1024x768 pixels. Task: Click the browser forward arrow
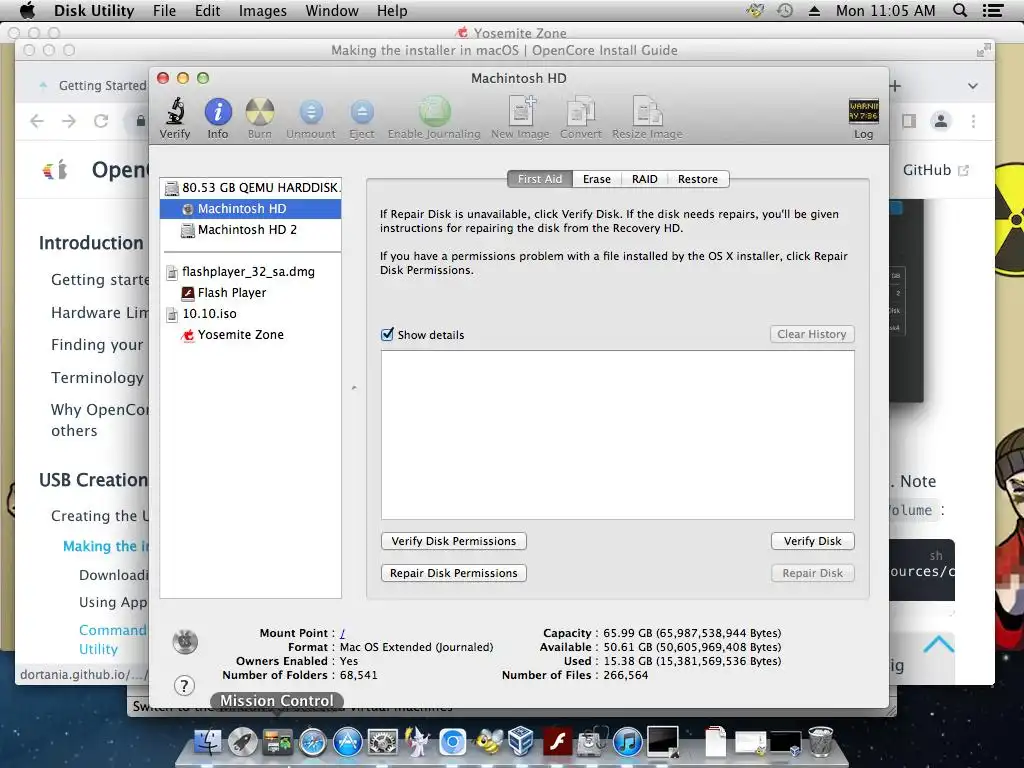pyautogui.click(x=69, y=121)
